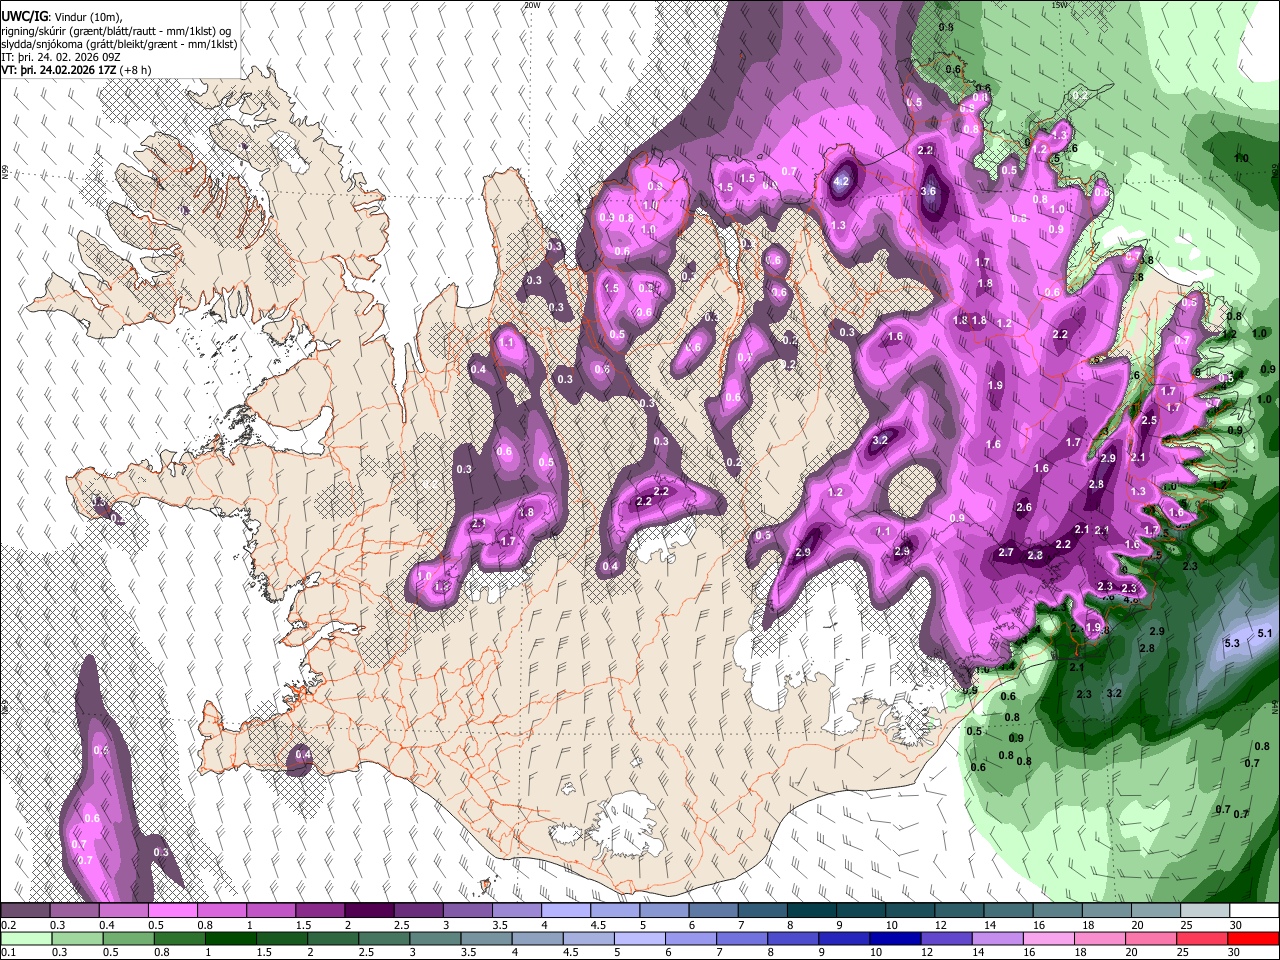Screen dimensions: 1280x960
Task: Click the bright red swatch ending the lower legend row
Action: pyautogui.click(x=1253, y=938)
